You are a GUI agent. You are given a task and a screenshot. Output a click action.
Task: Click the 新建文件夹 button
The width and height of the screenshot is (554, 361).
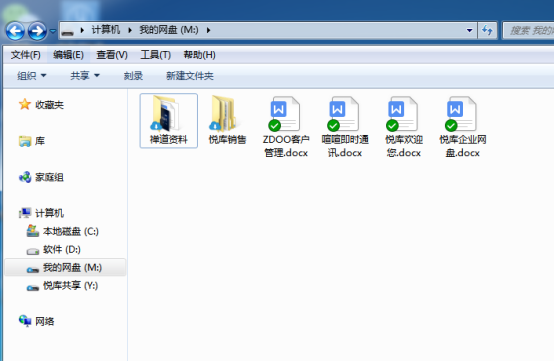pyautogui.click(x=190, y=76)
